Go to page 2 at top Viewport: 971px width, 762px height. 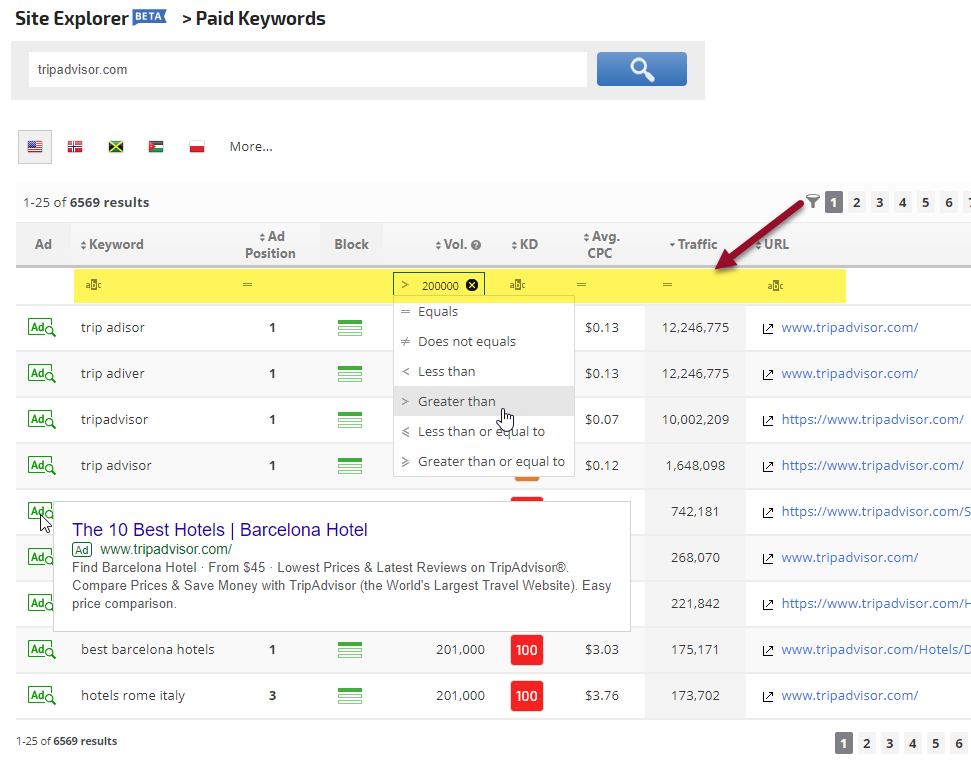[x=857, y=202]
